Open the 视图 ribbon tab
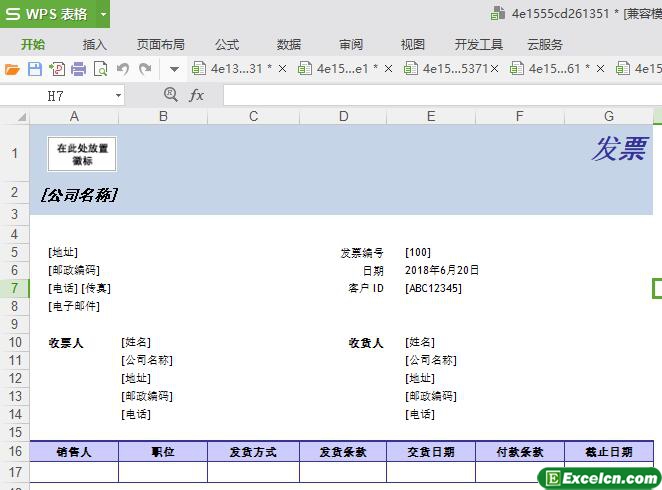 click(x=412, y=44)
